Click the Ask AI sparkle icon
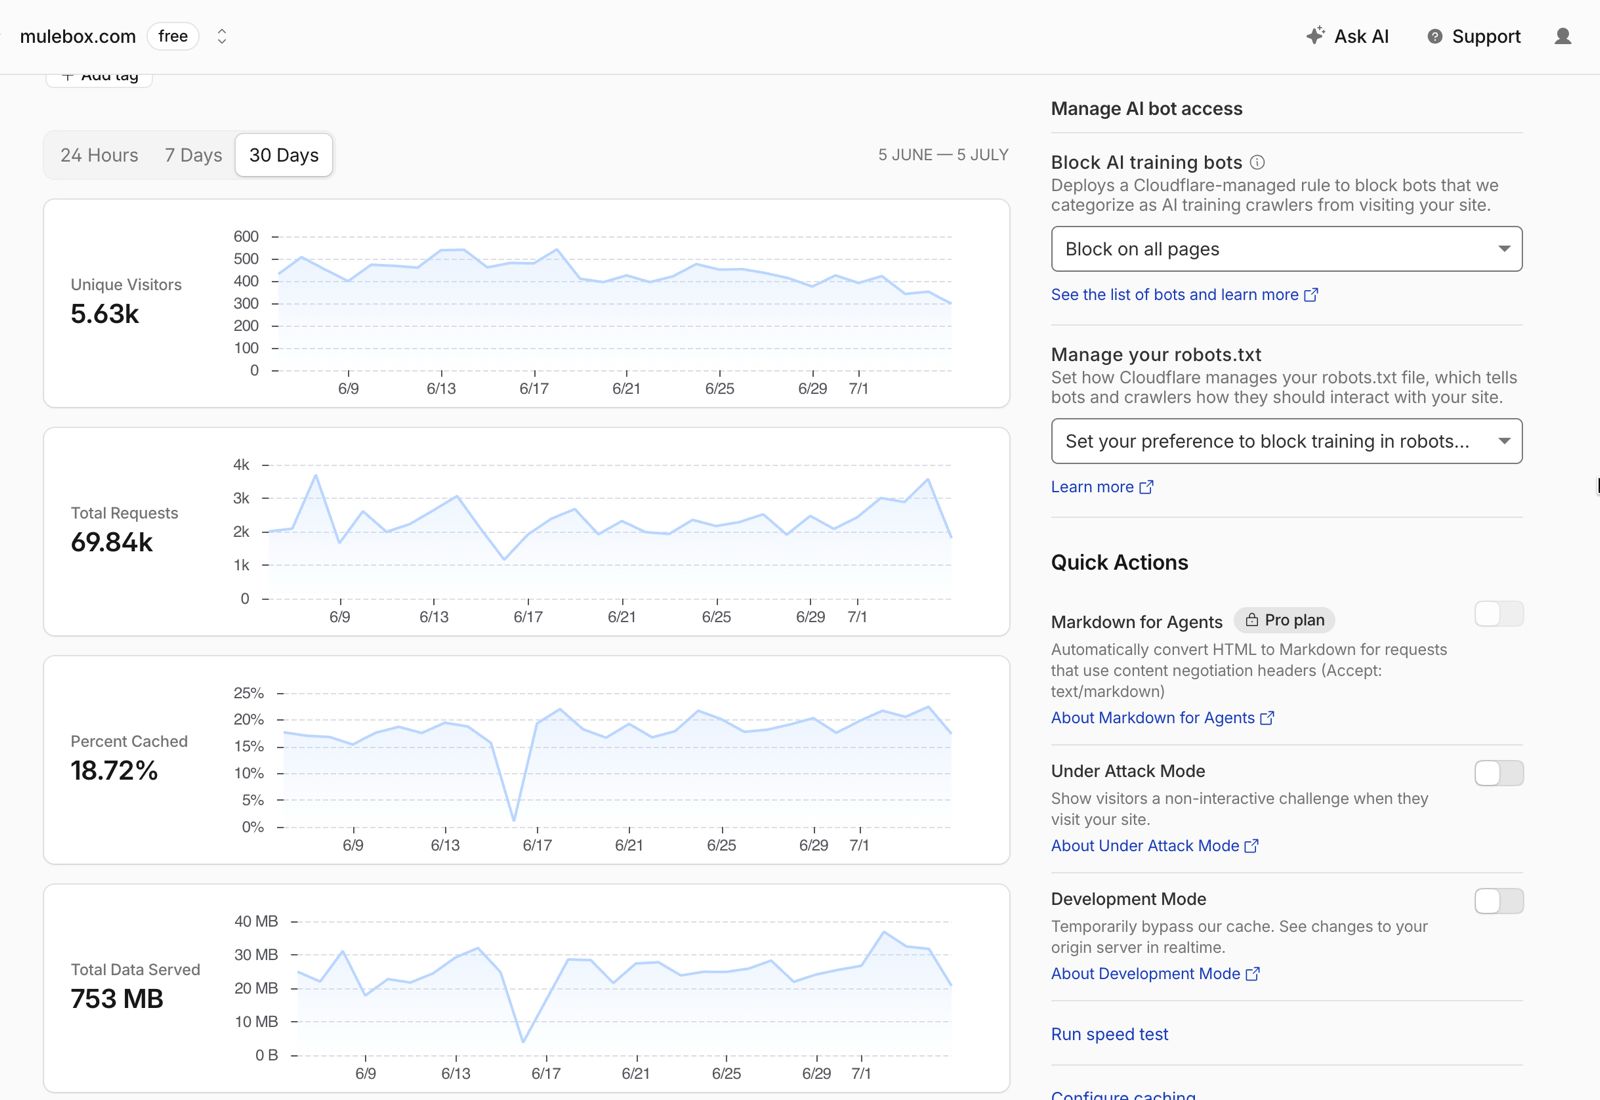This screenshot has width=1600, height=1100. pyautogui.click(x=1315, y=36)
